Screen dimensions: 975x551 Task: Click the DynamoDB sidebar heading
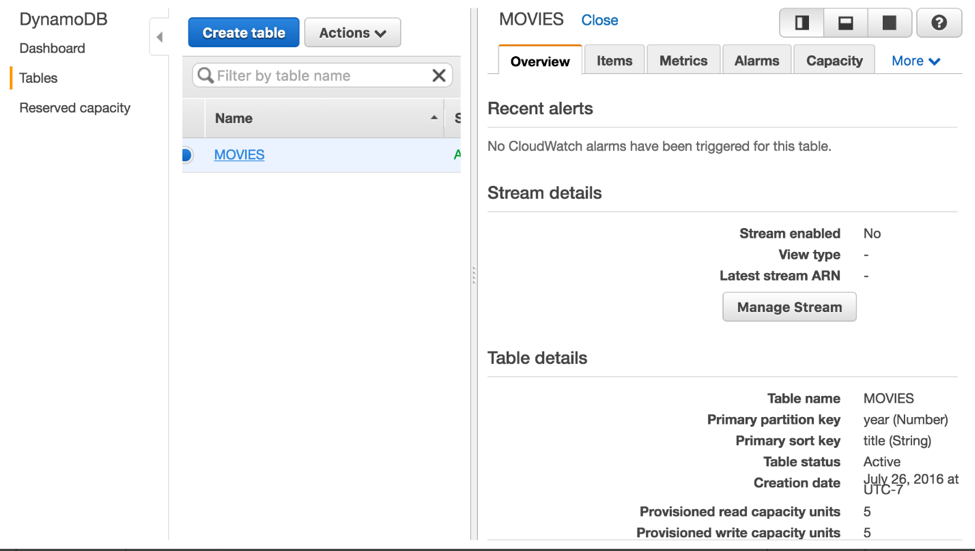[x=63, y=19]
